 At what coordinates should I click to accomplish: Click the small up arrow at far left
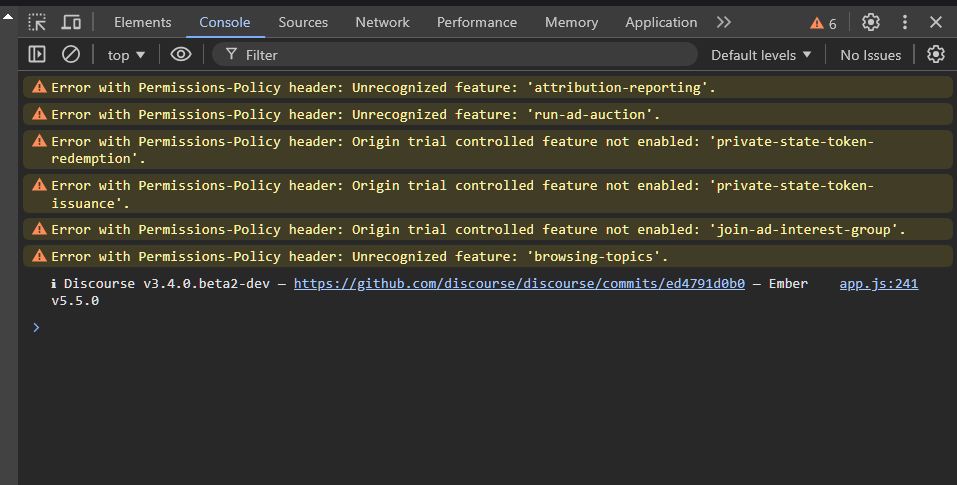8,16
